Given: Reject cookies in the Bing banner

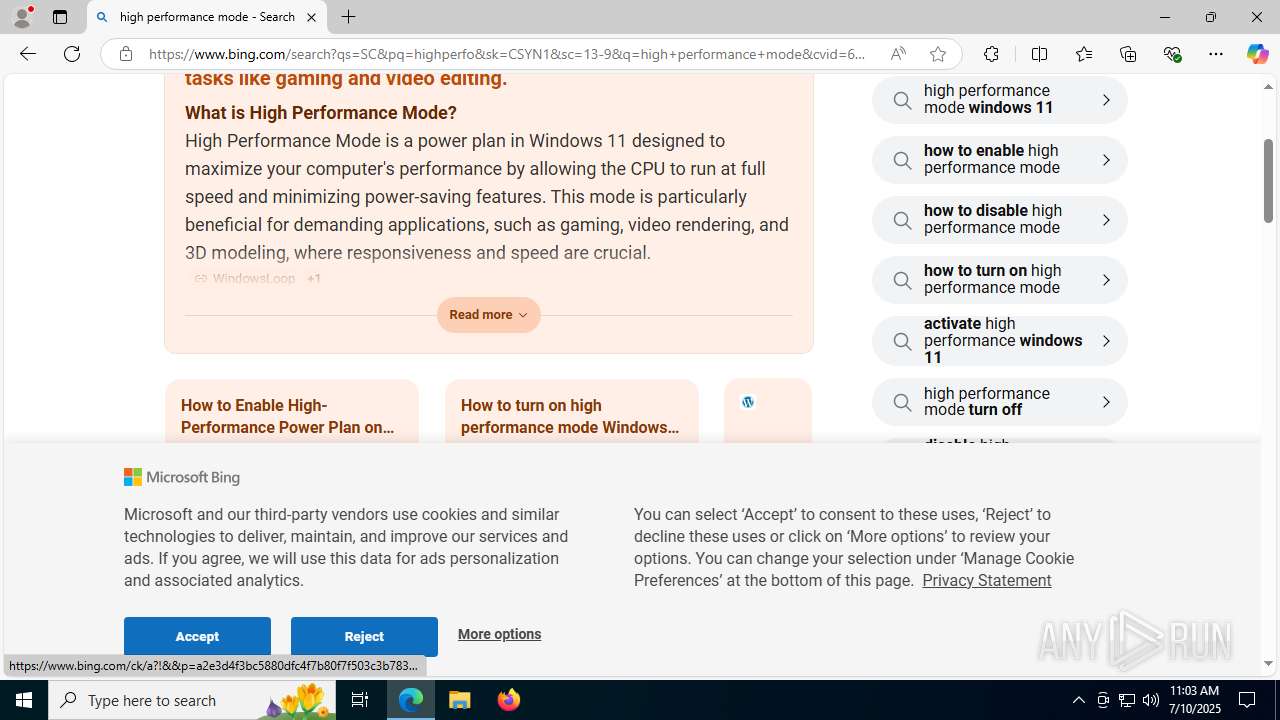Looking at the screenshot, I should 364,636.
